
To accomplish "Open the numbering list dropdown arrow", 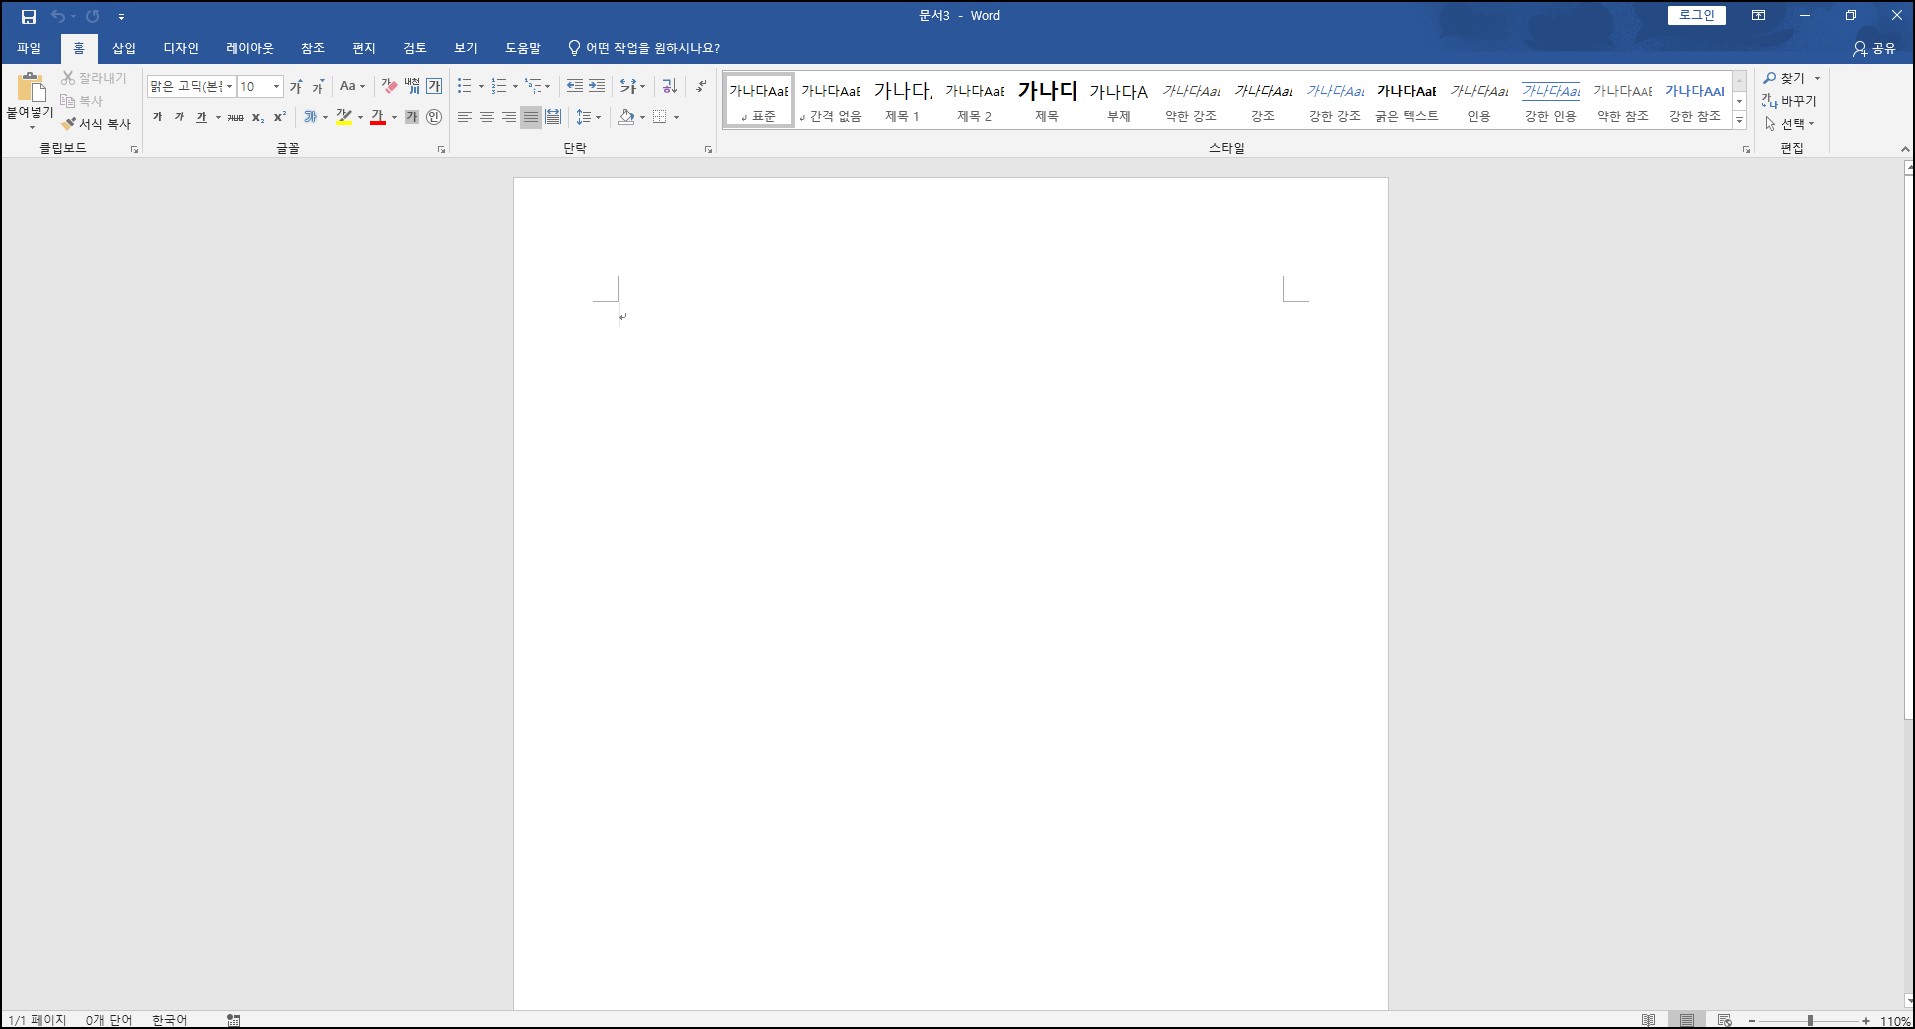I will 515,87.
